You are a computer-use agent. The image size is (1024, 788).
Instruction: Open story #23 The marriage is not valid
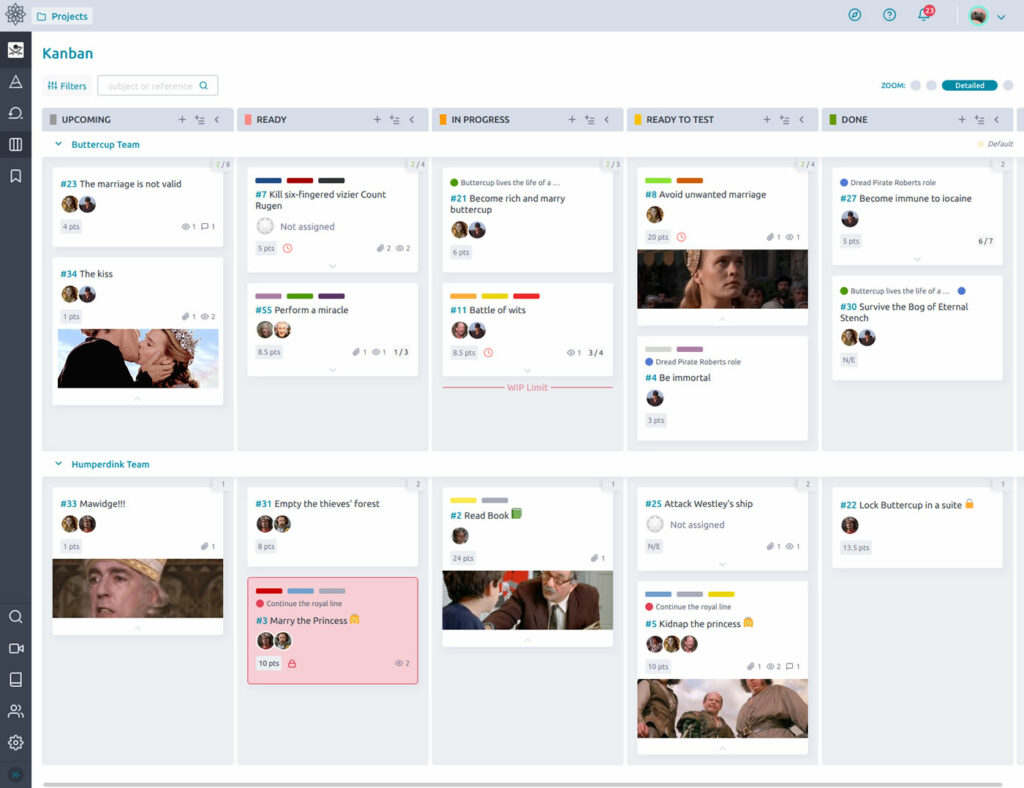click(x=121, y=184)
